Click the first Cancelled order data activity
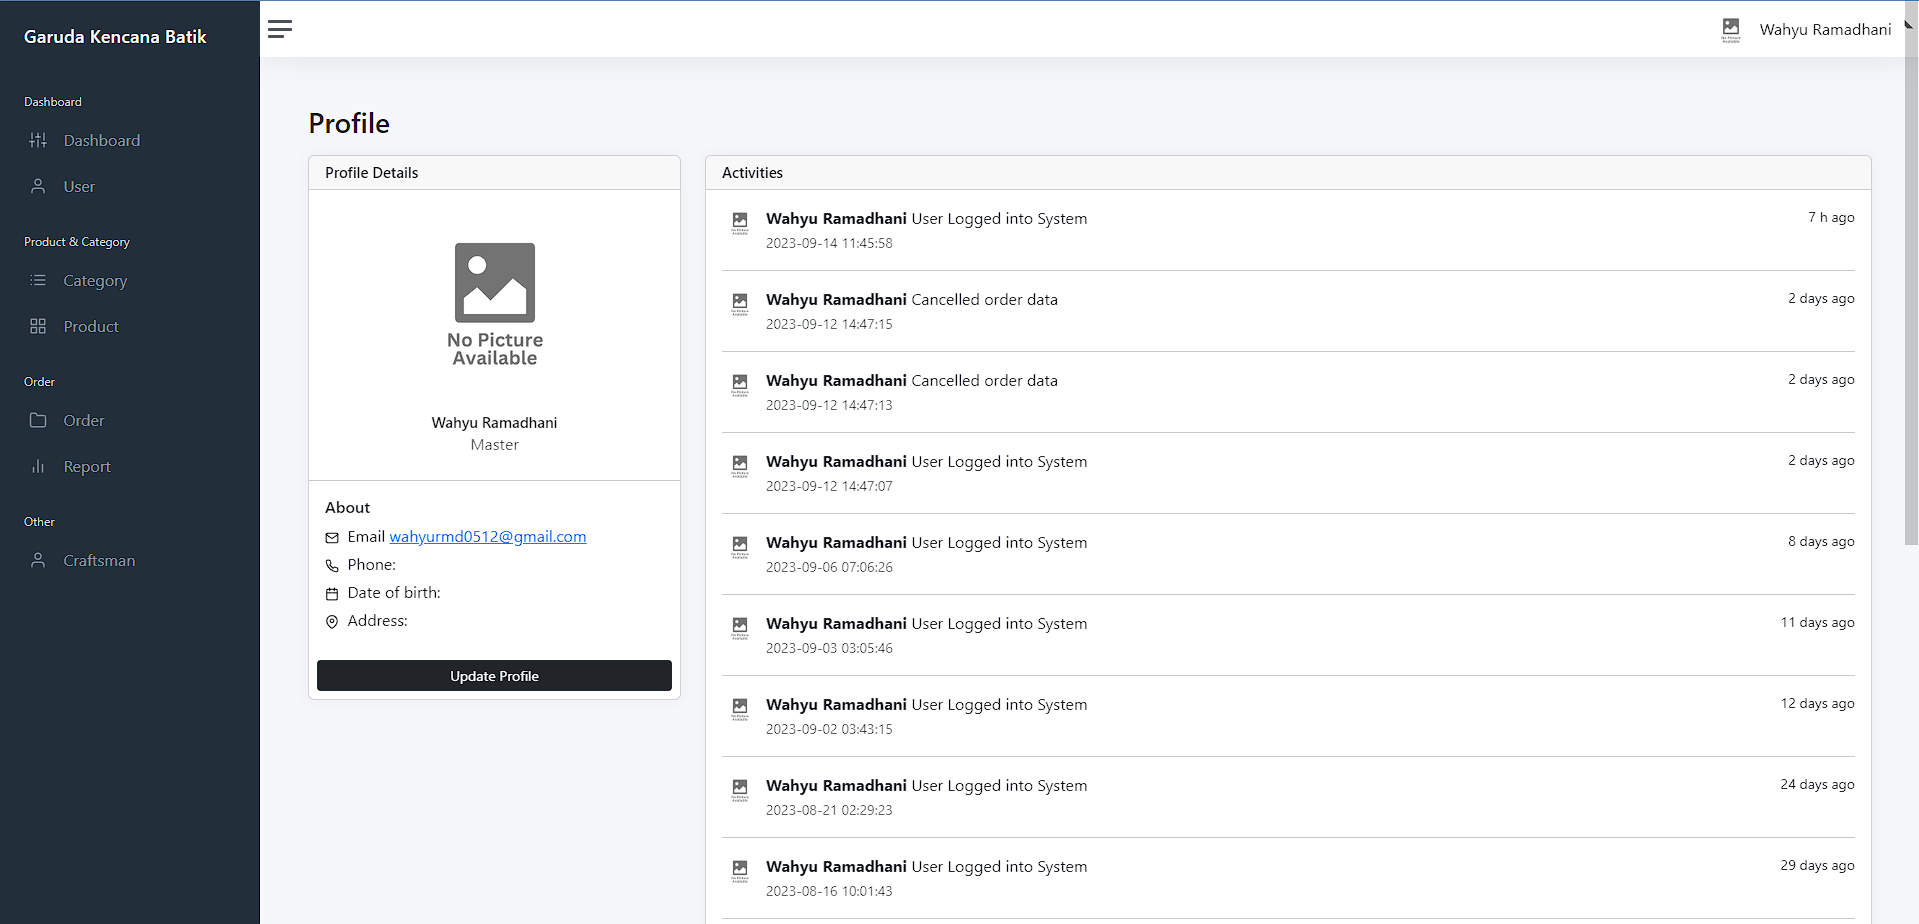The image size is (1919, 924). click(x=984, y=300)
